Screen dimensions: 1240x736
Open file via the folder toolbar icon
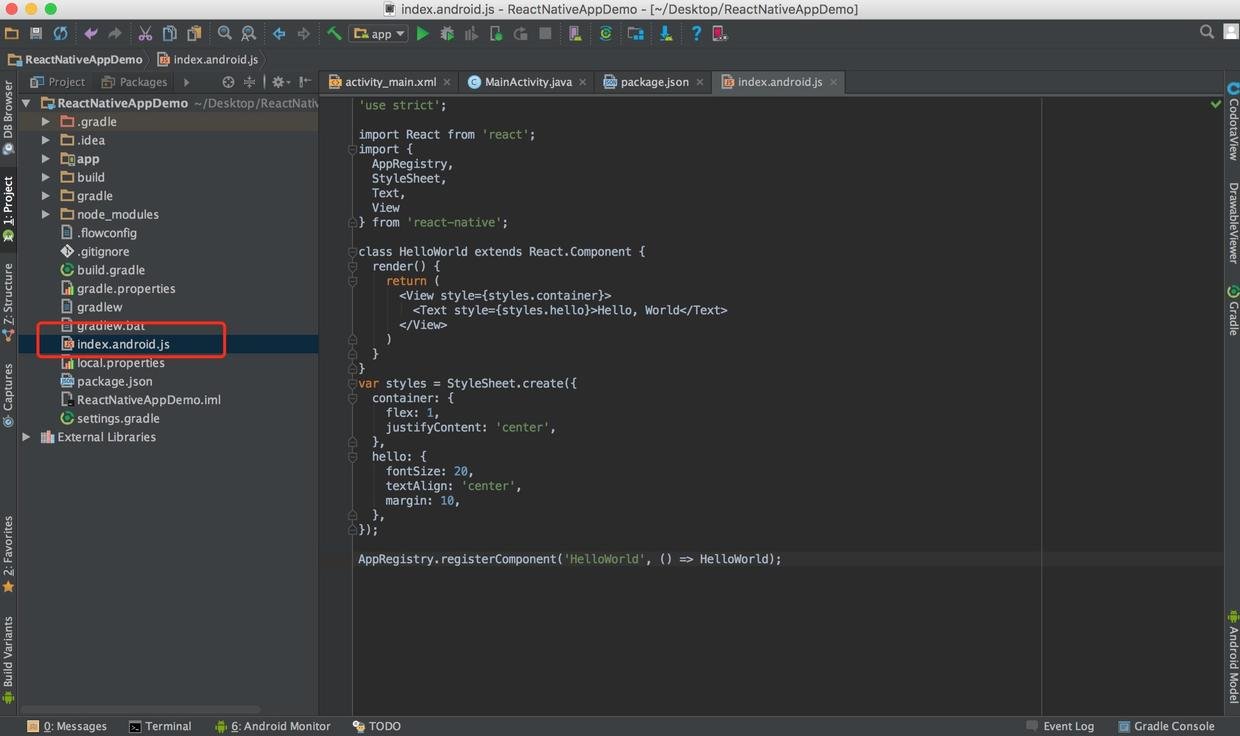(x=12, y=33)
